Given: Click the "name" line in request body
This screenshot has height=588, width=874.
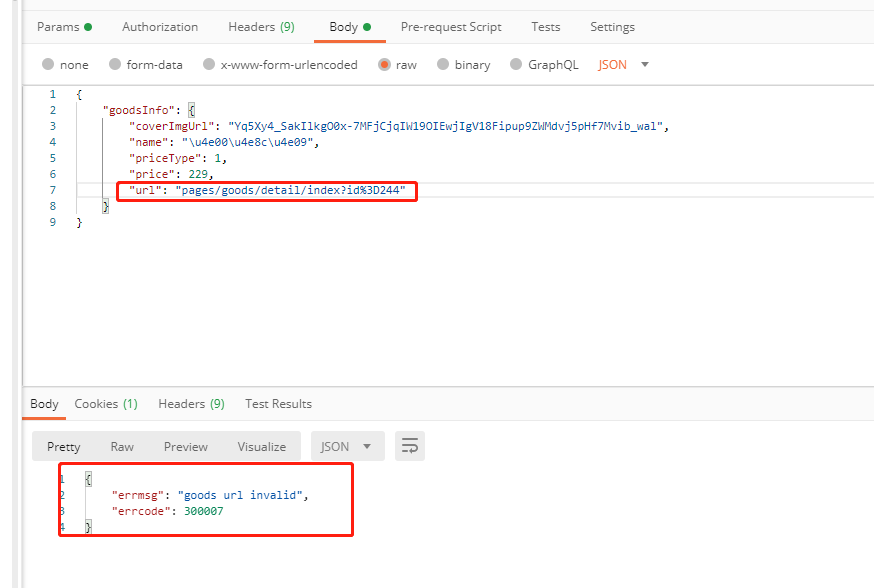Looking at the screenshot, I should [x=224, y=142].
